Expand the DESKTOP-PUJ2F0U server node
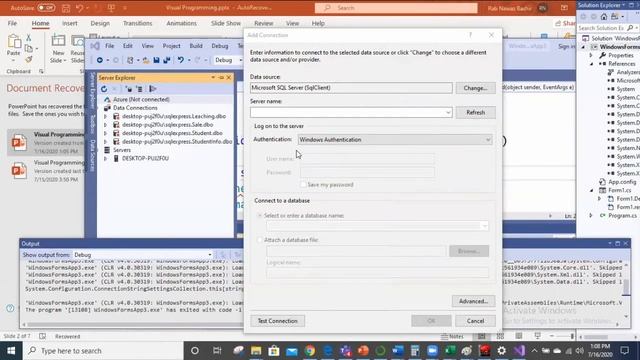This screenshot has height=360, width=640. 105,158
